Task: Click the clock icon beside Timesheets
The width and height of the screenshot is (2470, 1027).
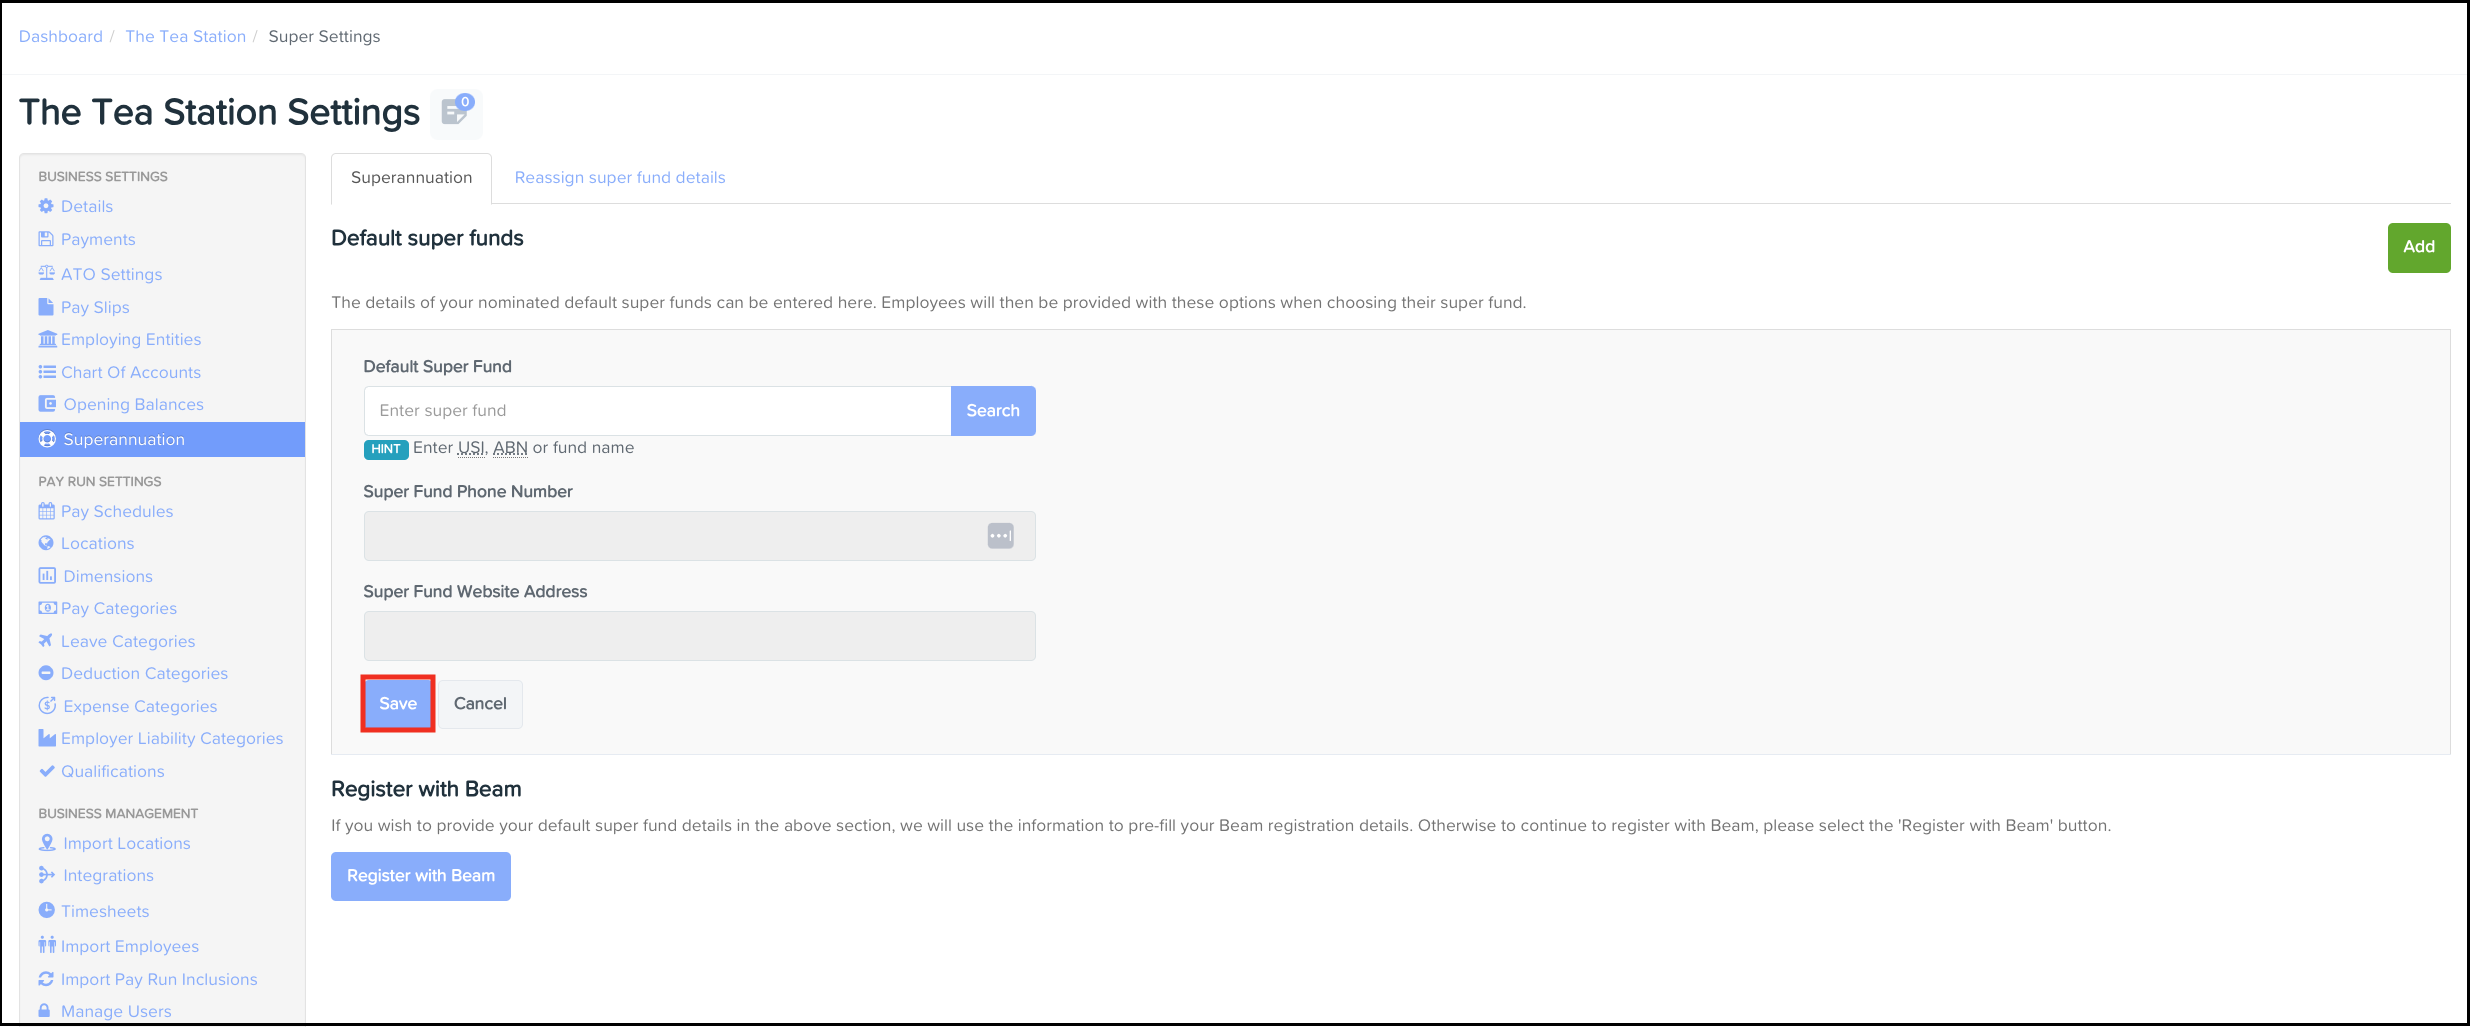Action: 46,910
